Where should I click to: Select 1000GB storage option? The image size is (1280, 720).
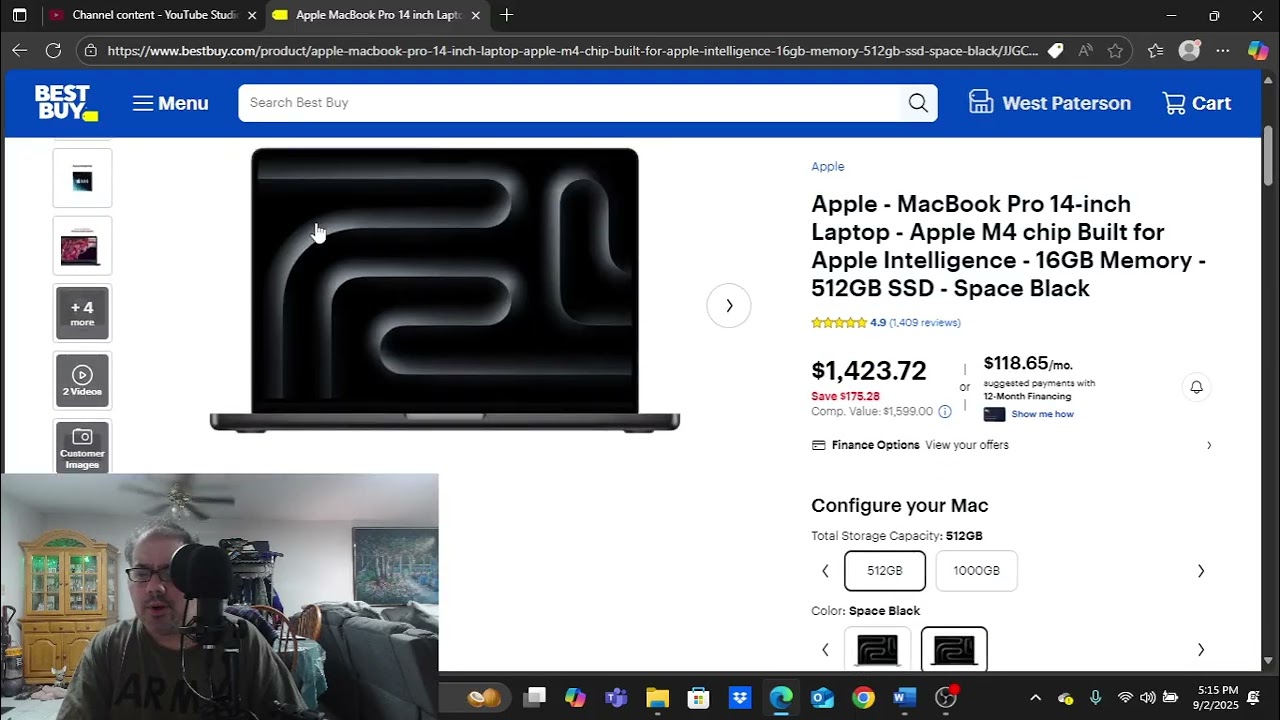[x=976, y=571]
